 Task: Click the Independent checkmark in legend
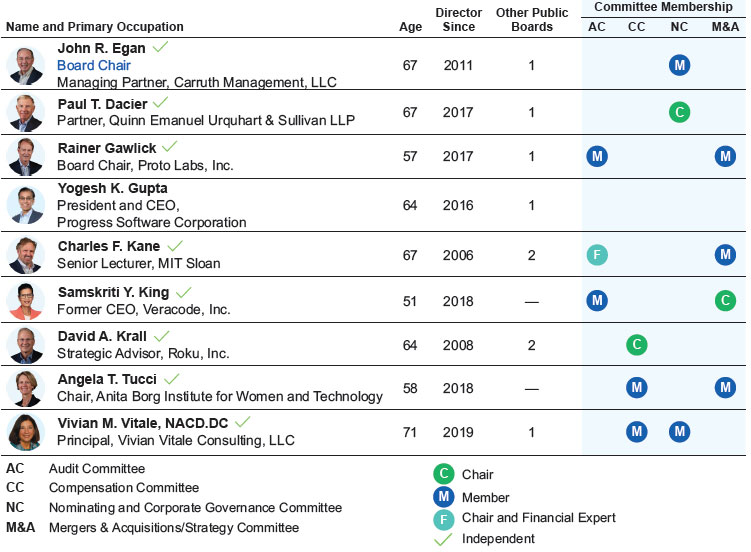(443, 539)
